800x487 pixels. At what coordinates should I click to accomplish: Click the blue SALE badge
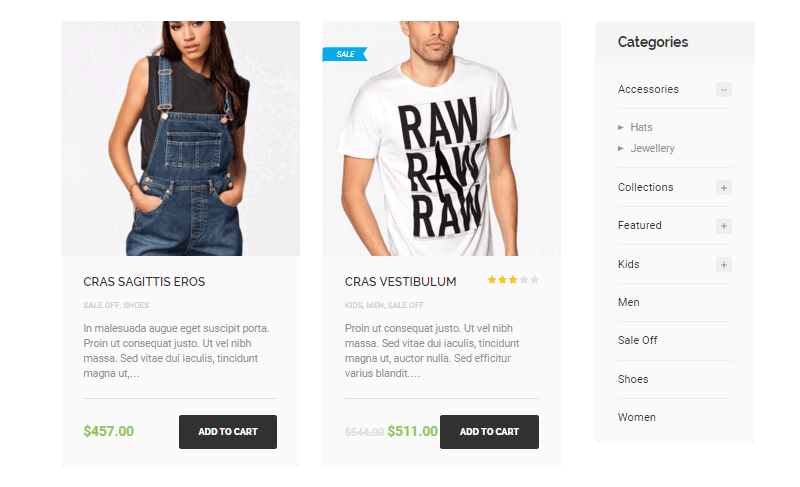tap(345, 54)
